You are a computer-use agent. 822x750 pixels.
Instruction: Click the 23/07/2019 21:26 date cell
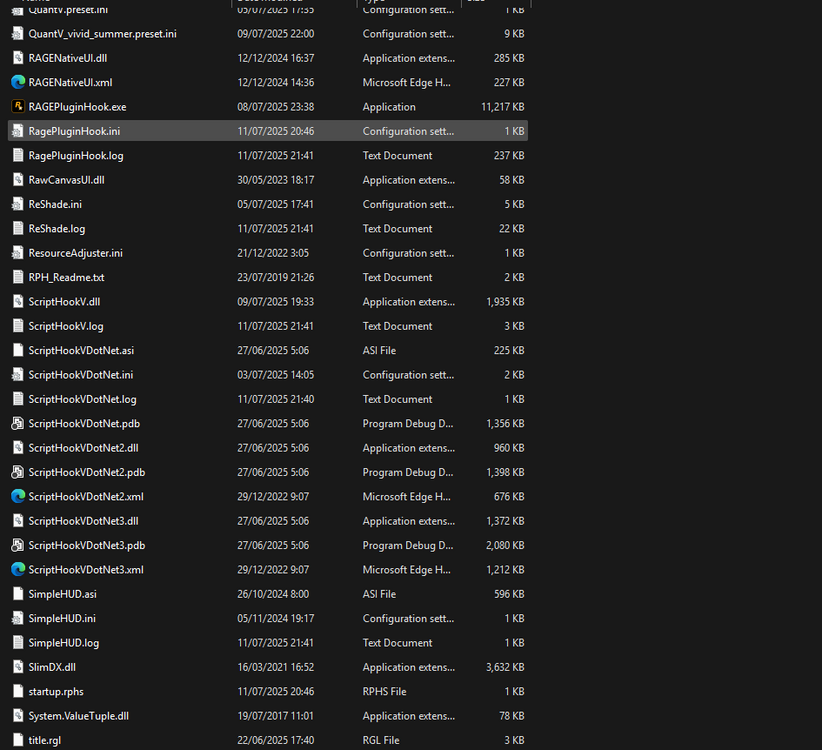(x=275, y=277)
